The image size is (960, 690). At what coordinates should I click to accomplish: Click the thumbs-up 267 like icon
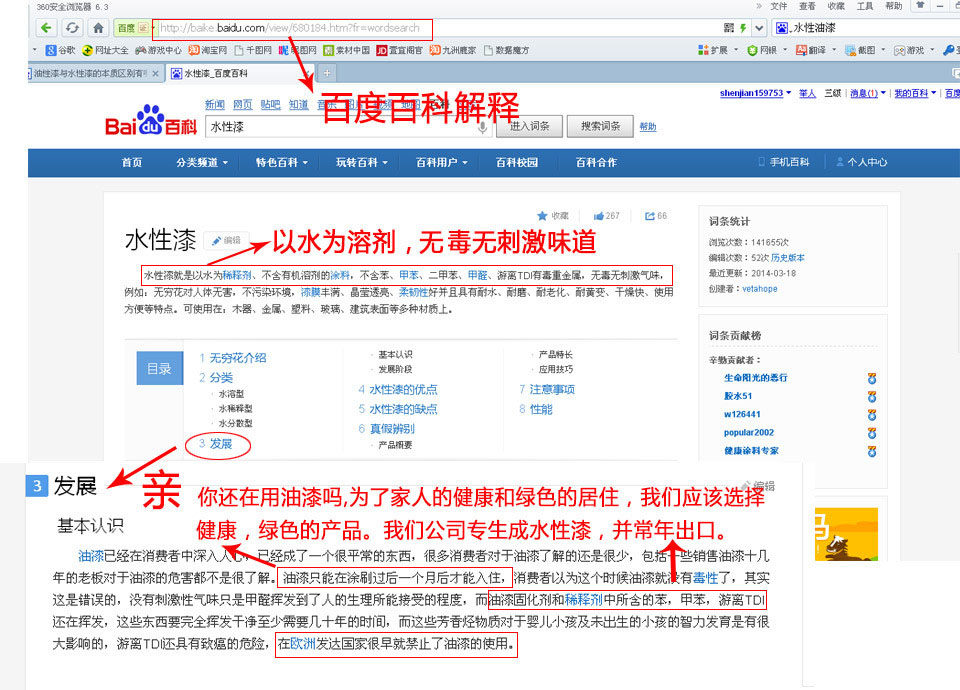[x=599, y=216]
